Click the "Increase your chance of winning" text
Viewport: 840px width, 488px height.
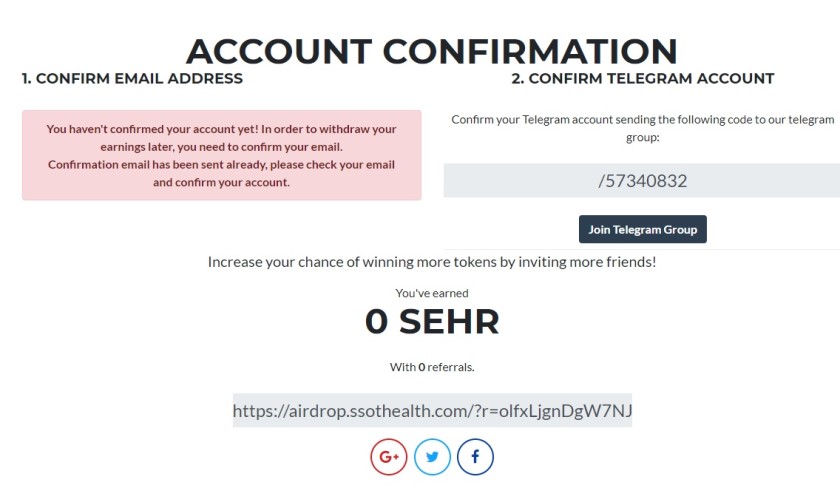(432, 262)
